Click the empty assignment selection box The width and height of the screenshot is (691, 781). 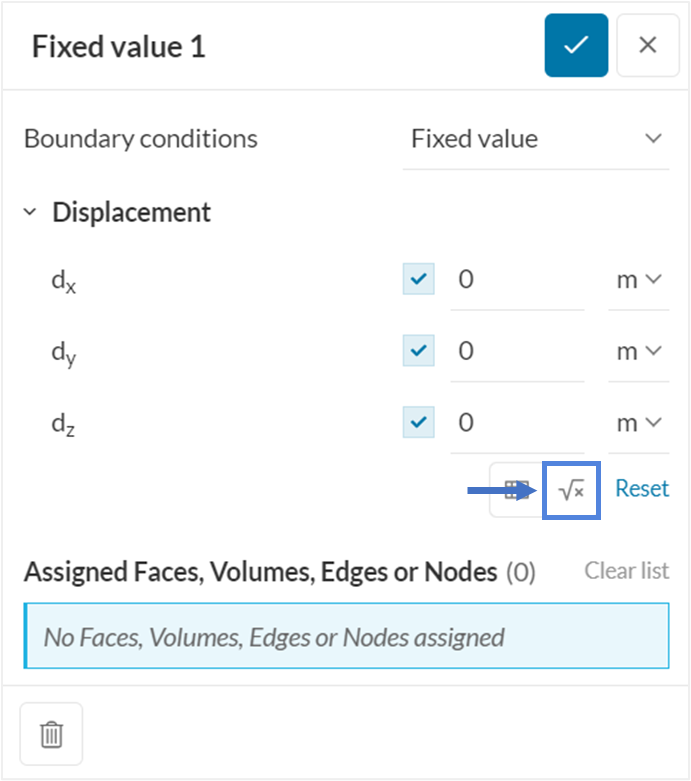(346, 636)
